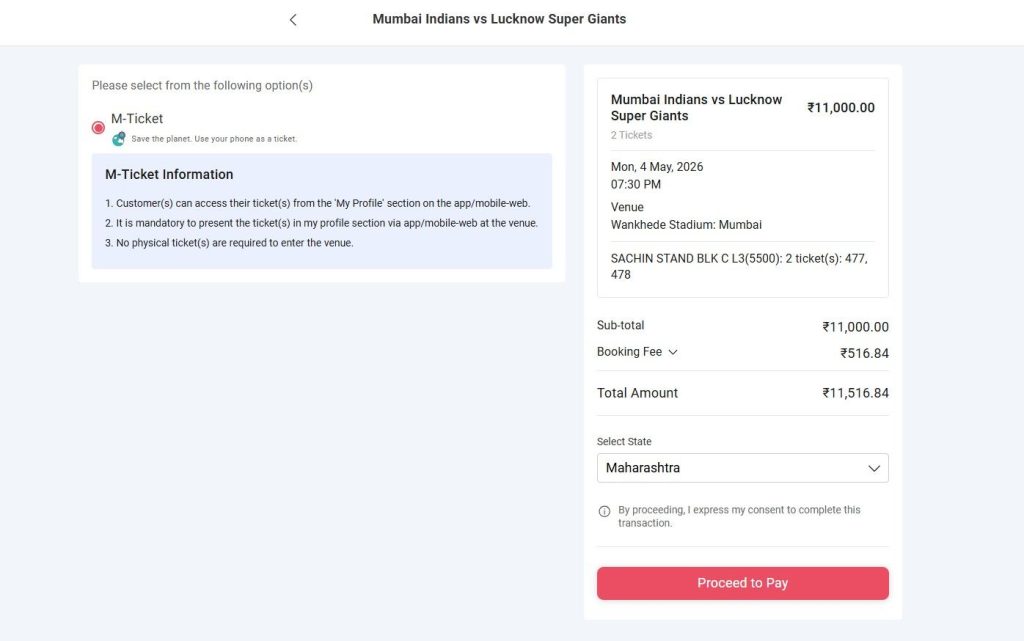Viewport: 1024px width, 641px height.
Task: Select the Total Amount row
Action: pos(637,392)
